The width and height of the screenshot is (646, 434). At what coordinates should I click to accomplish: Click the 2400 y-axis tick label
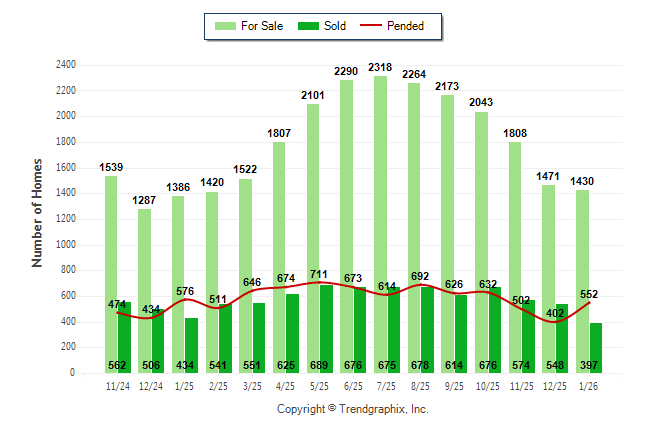coord(65,65)
